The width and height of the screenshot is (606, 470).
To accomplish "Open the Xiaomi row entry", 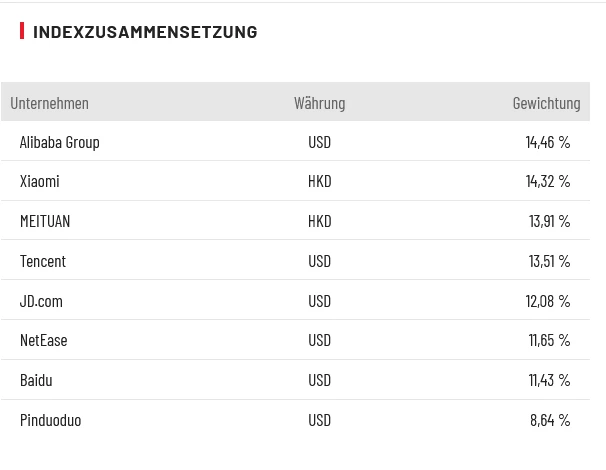I will [x=40, y=181].
